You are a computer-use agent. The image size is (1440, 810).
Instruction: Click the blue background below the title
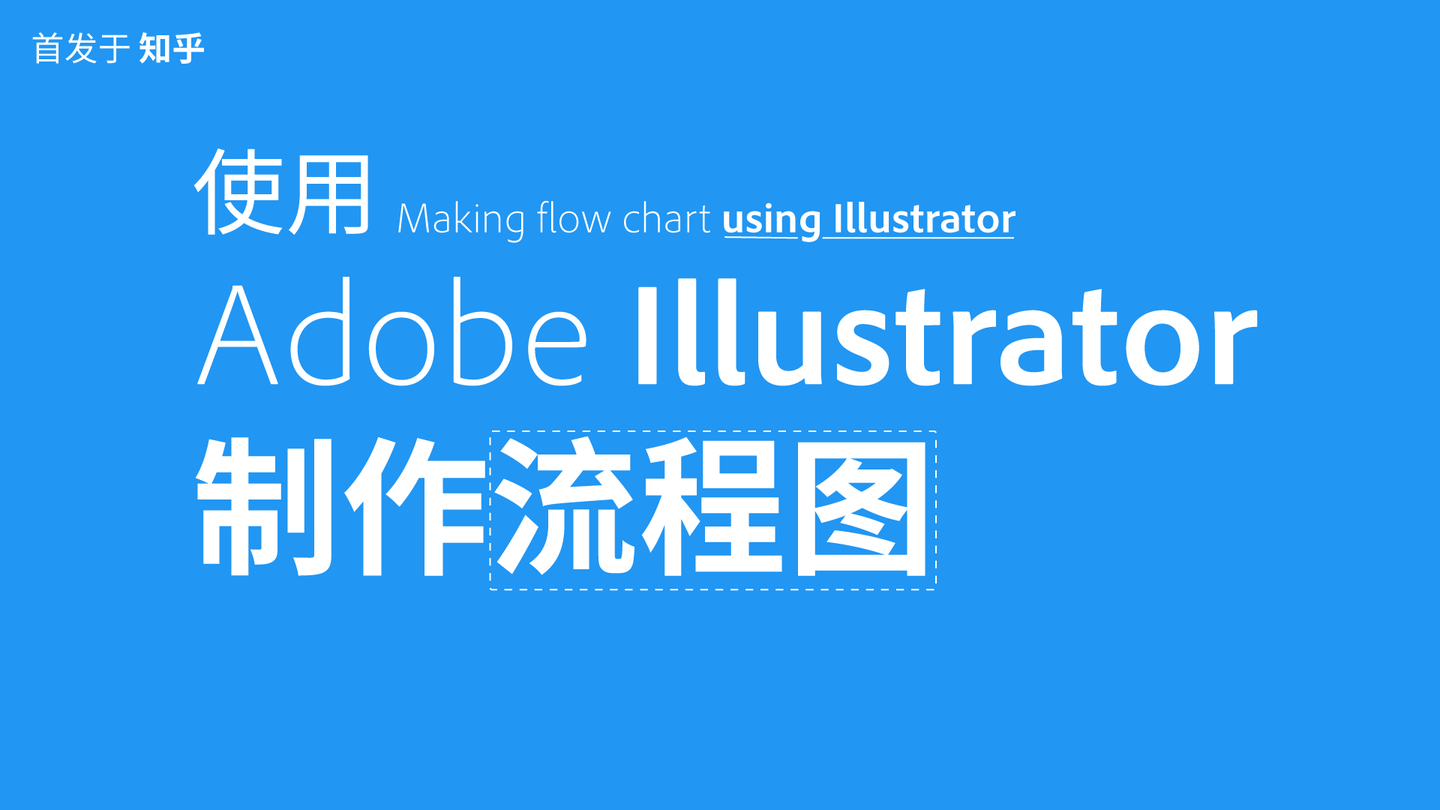point(720,700)
